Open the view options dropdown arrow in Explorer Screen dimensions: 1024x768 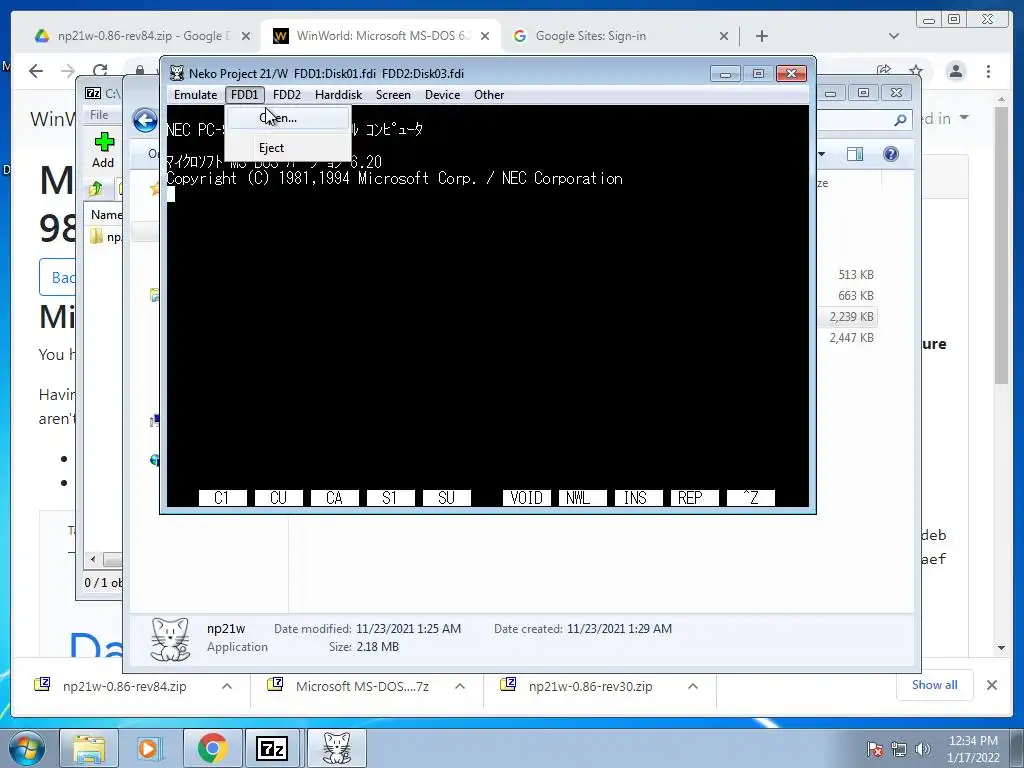(822, 154)
